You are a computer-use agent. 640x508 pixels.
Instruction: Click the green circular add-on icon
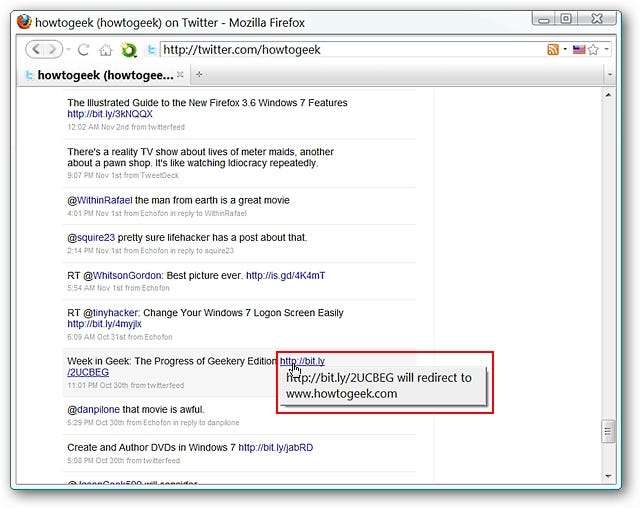click(x=129, y=50)
